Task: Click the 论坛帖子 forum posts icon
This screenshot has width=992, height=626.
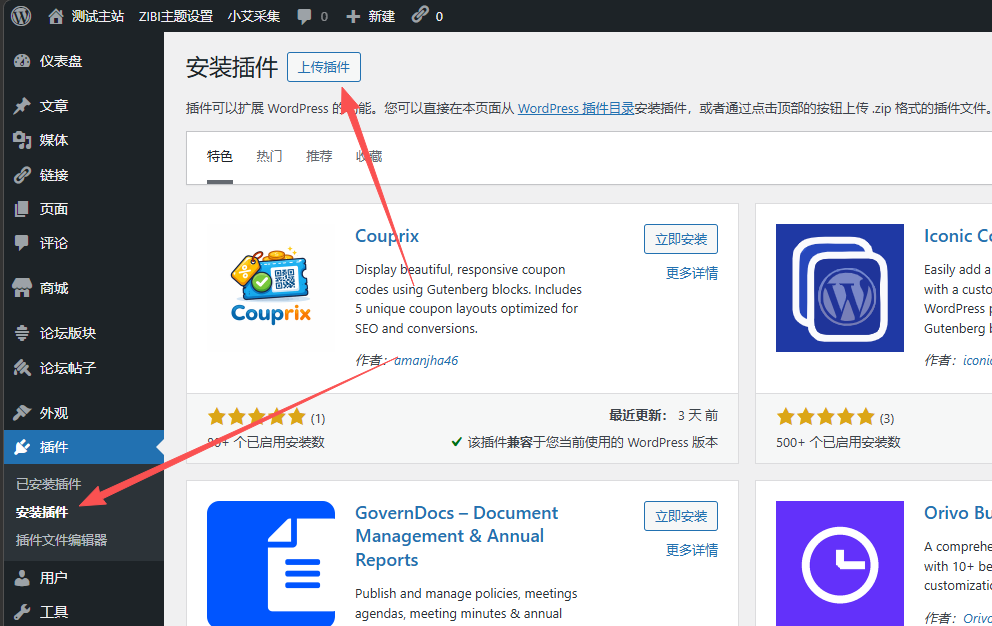Action: [22, 368]
